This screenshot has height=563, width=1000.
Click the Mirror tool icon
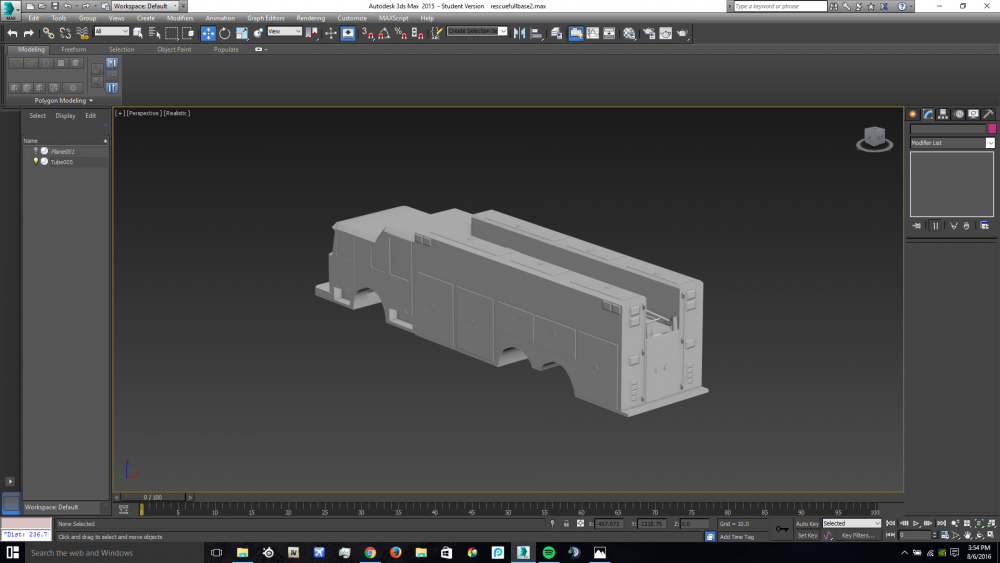click(519, 33)
